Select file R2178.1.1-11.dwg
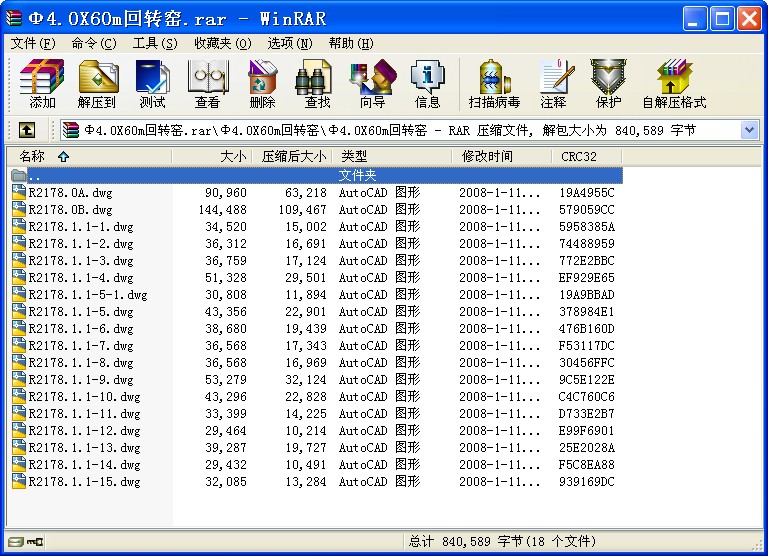 [x=84, y=413]
